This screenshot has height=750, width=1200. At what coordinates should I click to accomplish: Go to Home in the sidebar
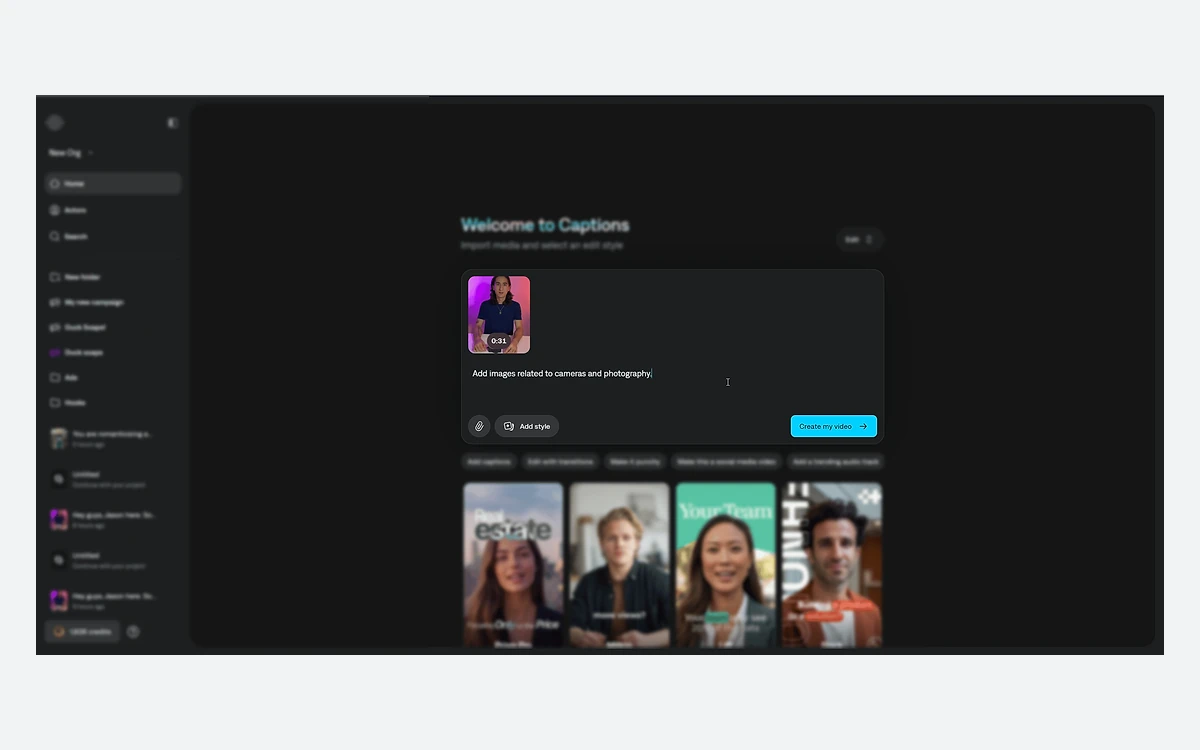(x=113, y=184)
